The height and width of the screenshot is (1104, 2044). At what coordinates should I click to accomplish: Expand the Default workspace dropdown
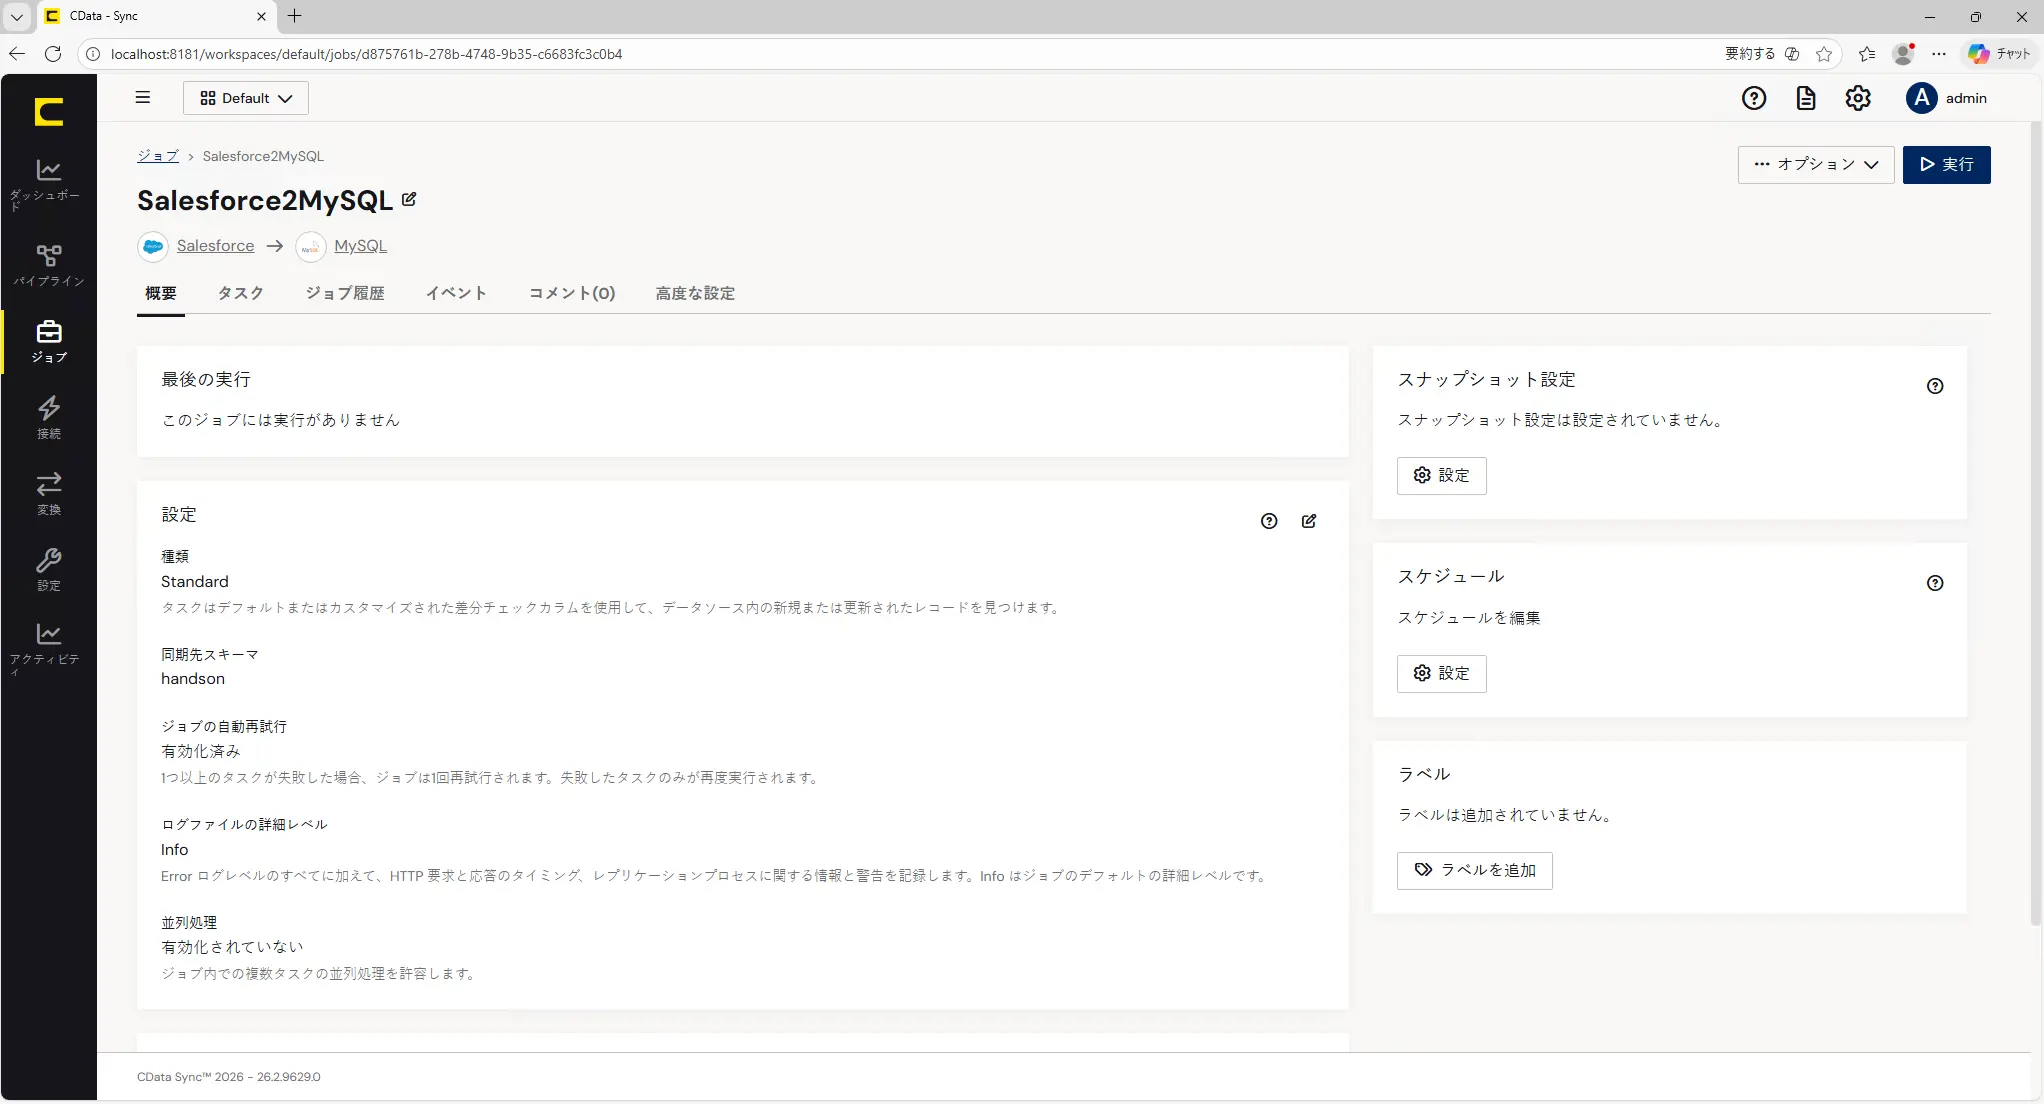pos(246,98)
